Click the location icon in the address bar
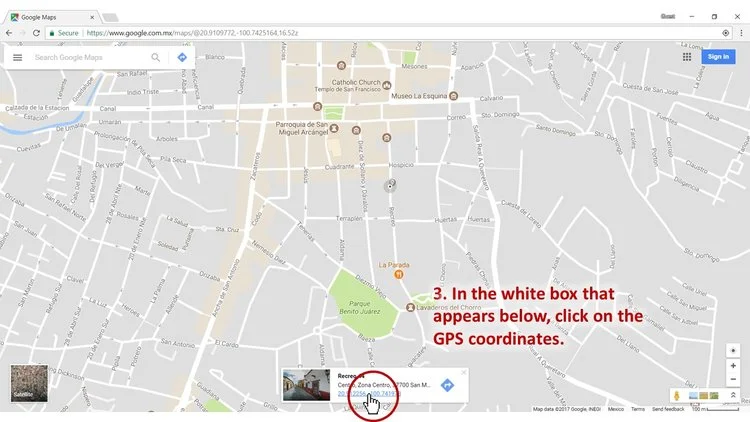 [x=726, y=33]
